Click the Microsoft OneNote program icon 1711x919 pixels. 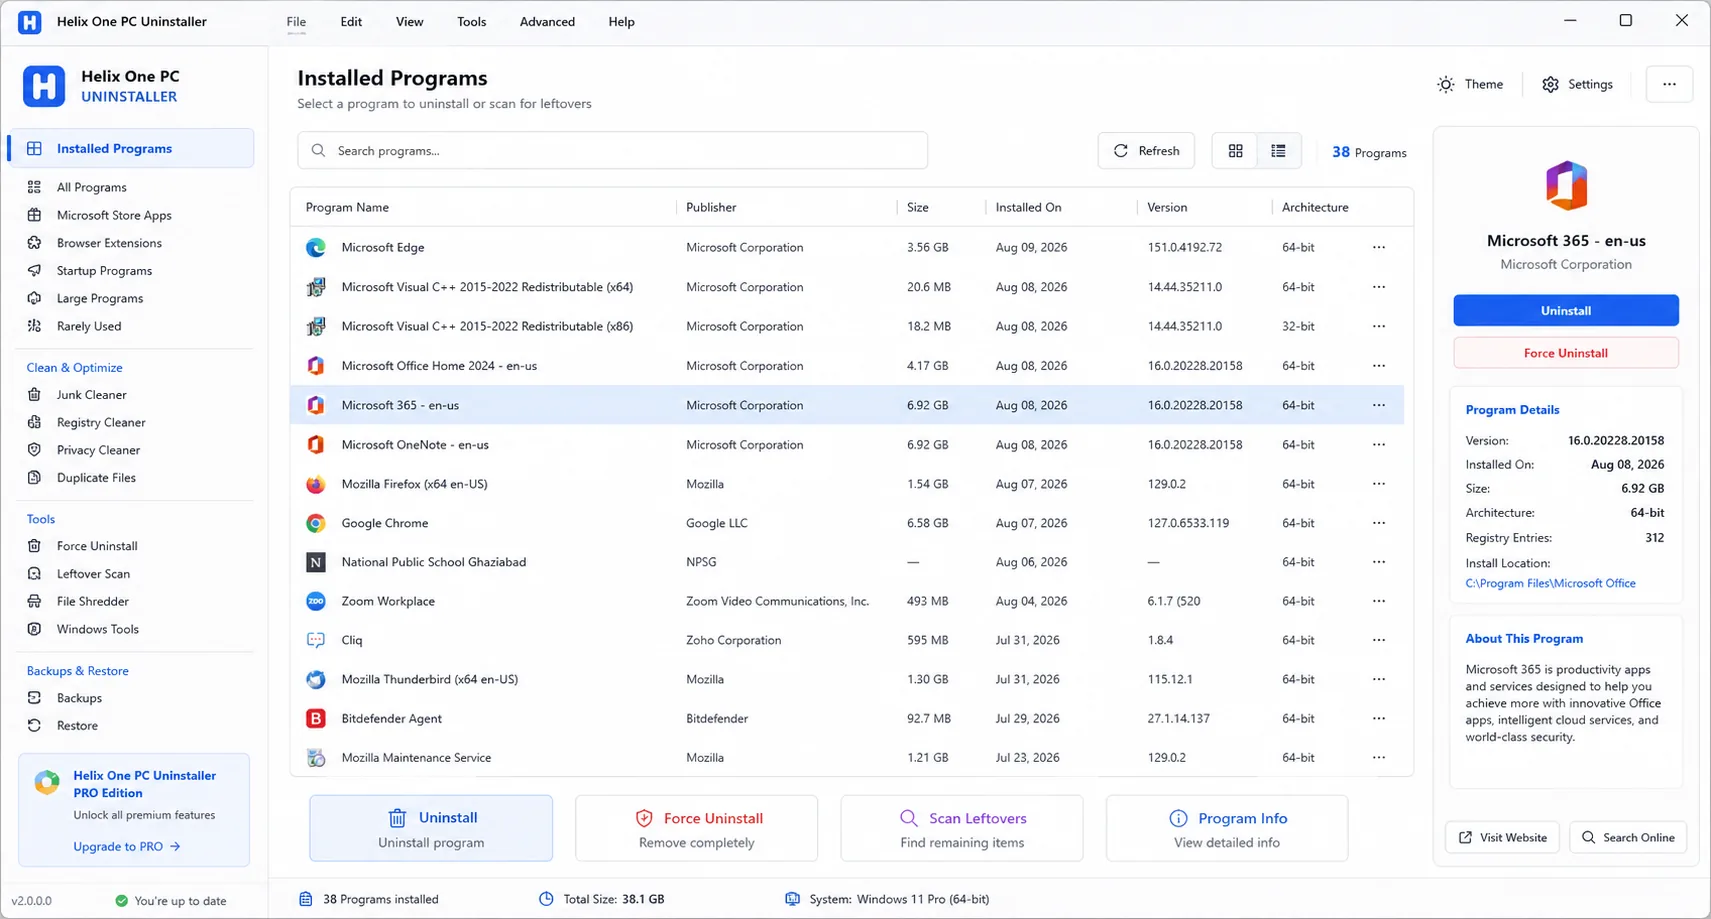coord(316,444)
